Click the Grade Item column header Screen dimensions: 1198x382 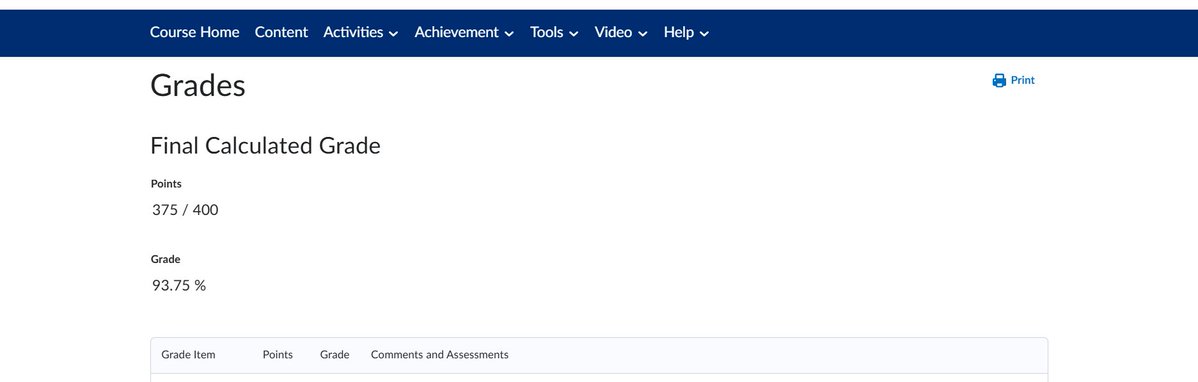(188, 354)
